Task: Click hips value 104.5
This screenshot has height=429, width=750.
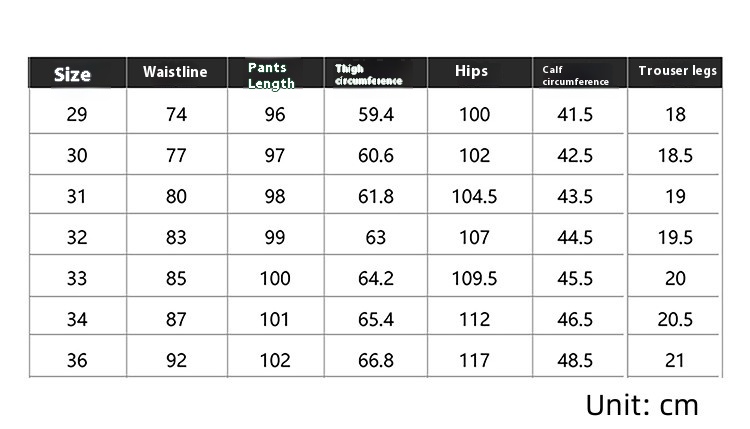Action: coord(474,197)
